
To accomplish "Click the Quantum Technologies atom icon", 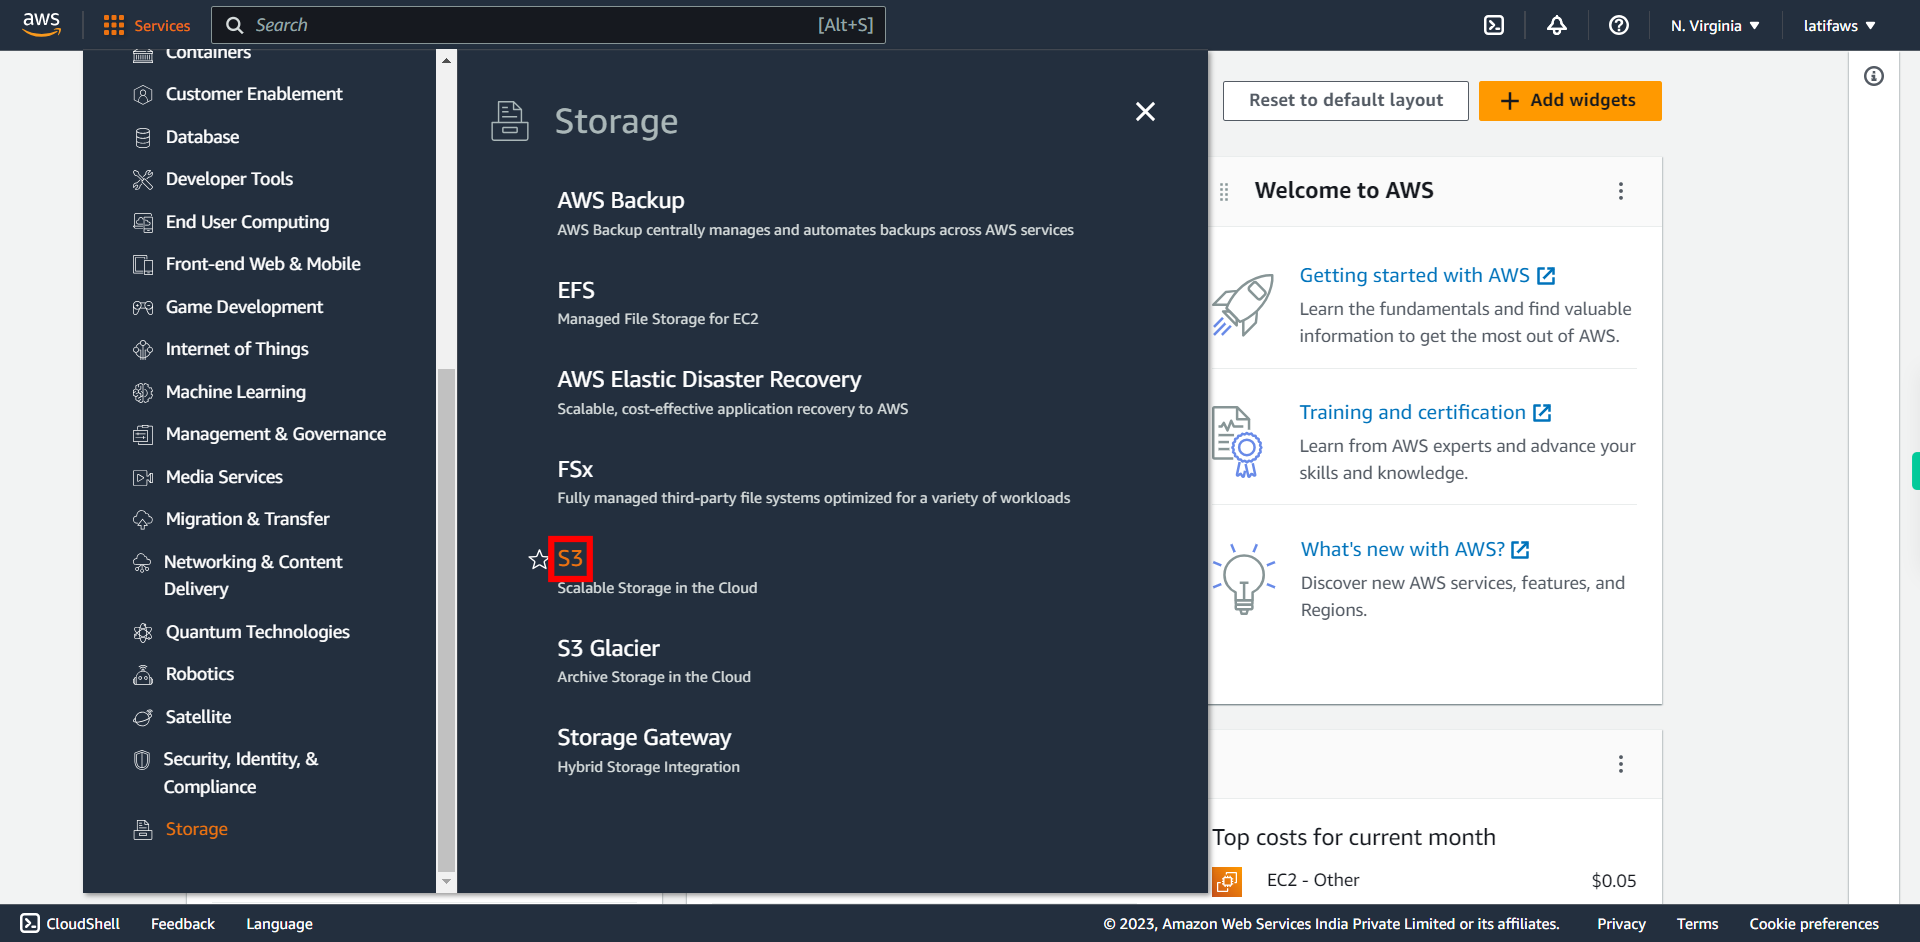I will (143, 632).
